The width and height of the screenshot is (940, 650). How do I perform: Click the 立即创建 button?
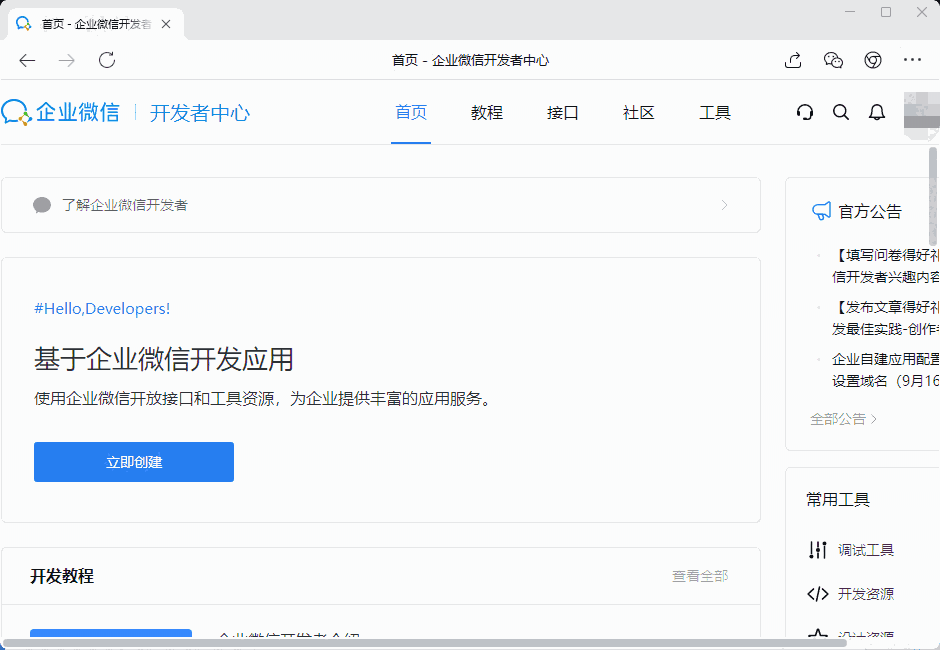133,461
